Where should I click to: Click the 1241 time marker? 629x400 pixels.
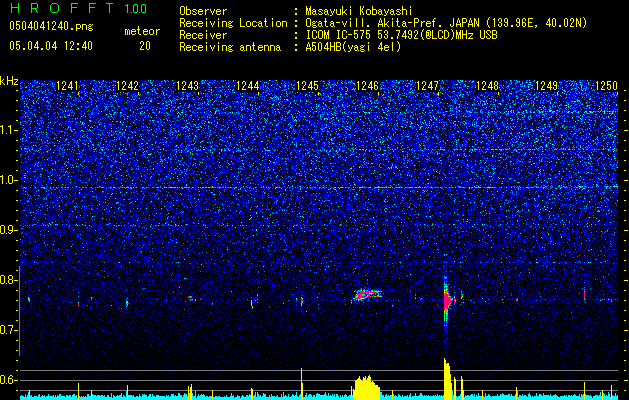pyautogui.click(x=67, y=86)
